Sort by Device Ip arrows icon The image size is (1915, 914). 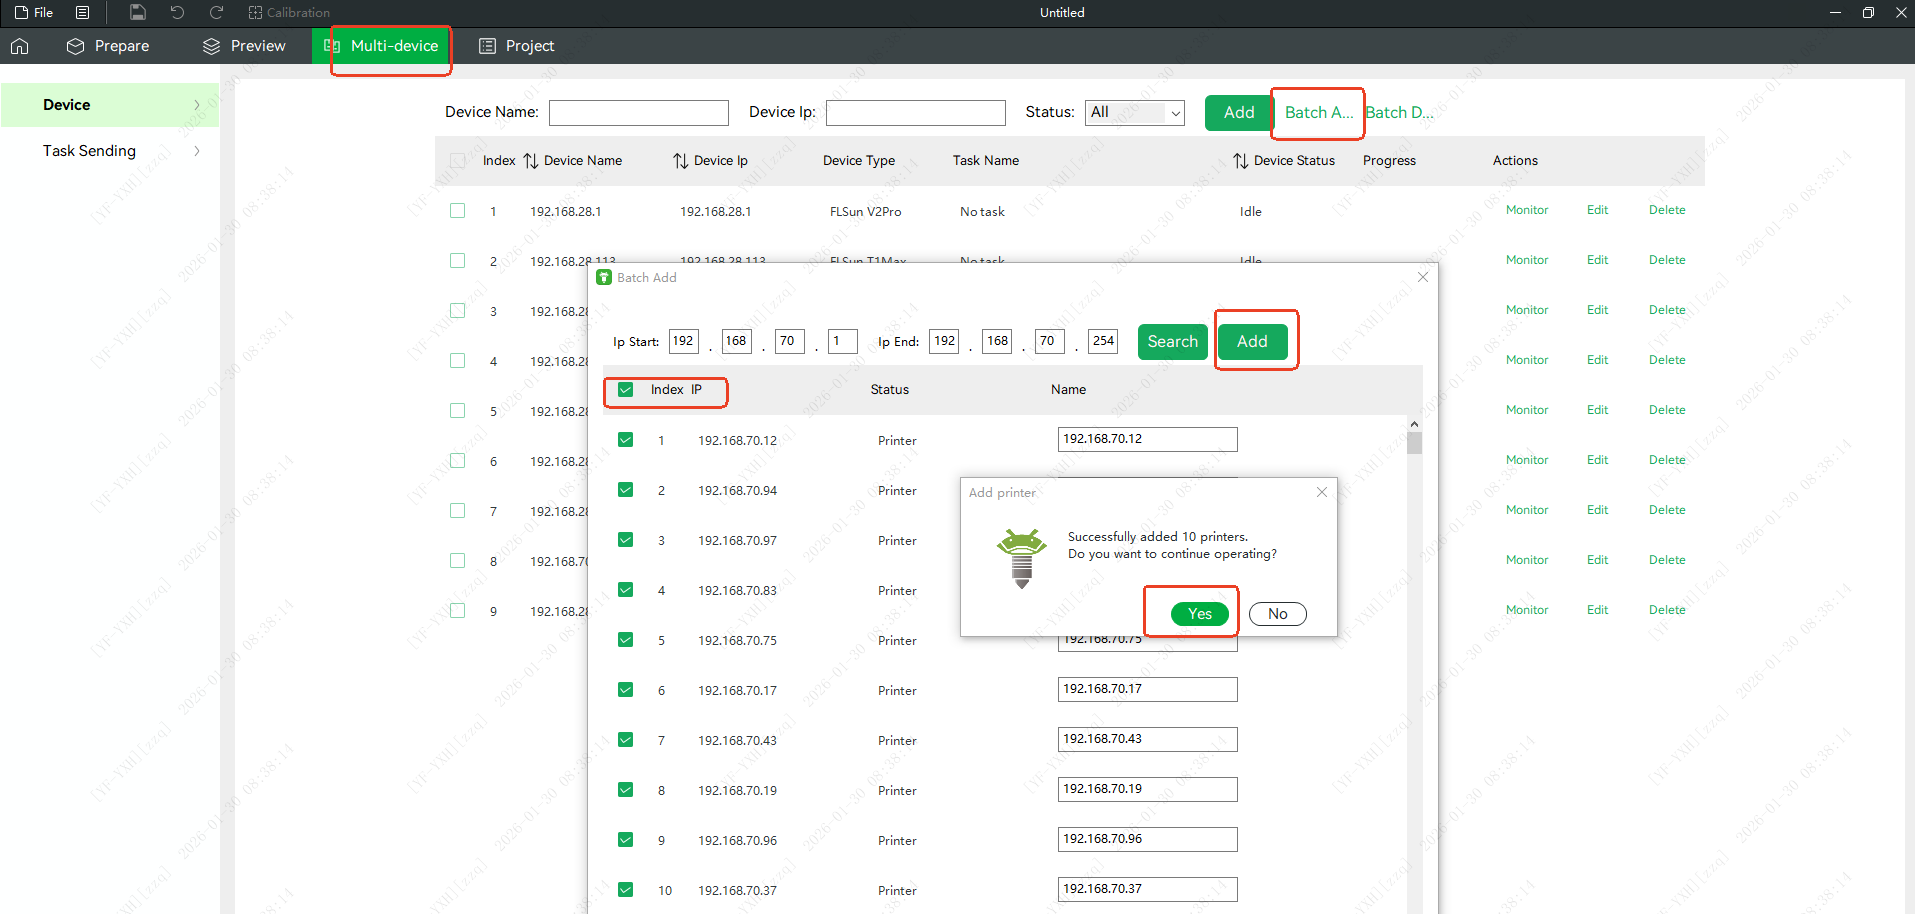click(680, 161)
